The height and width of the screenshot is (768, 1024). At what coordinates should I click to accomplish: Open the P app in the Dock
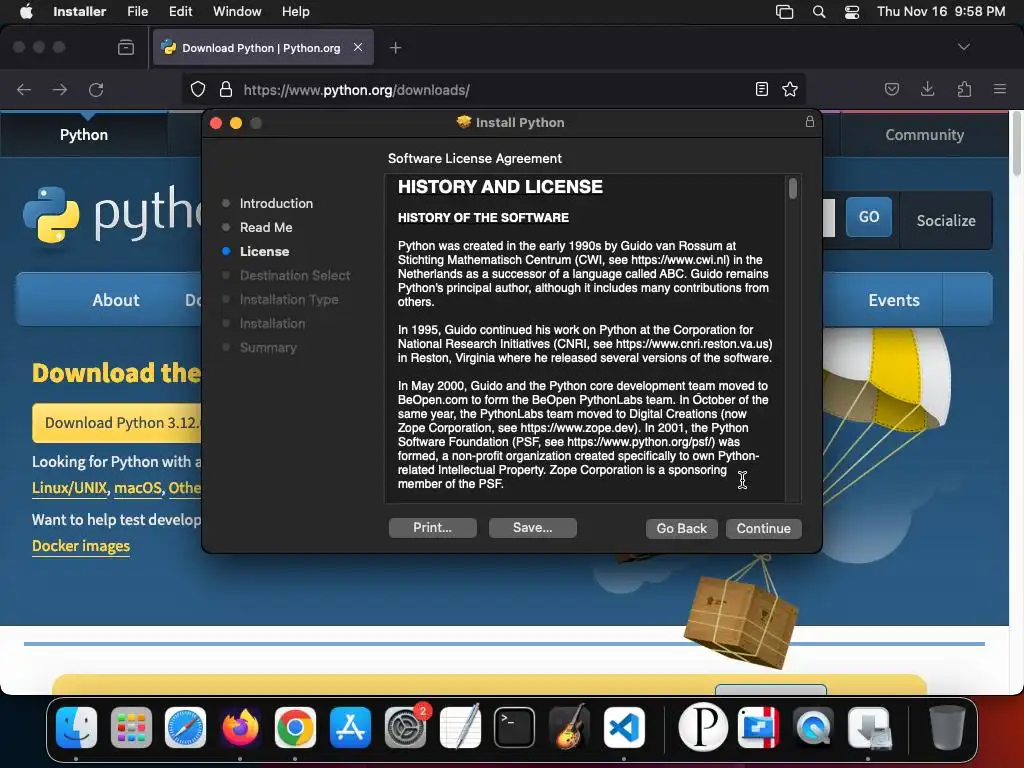click(x=703, y=728)
